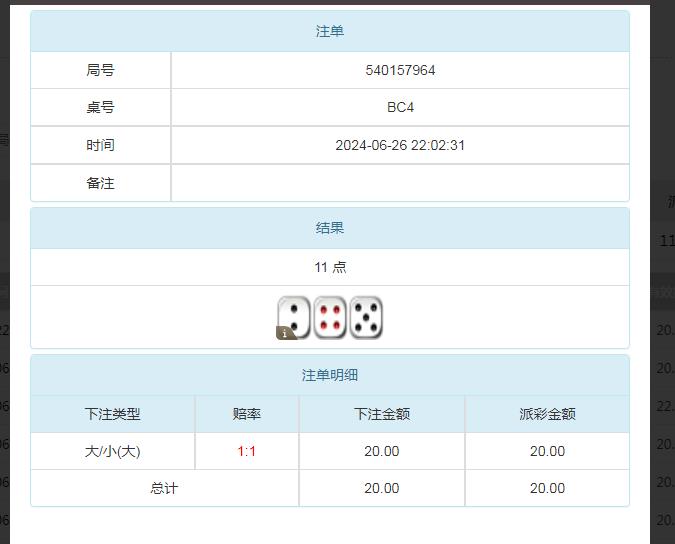675x544 pixels.
Task: Click the first die showing two
Action: [x=294, y=315]
